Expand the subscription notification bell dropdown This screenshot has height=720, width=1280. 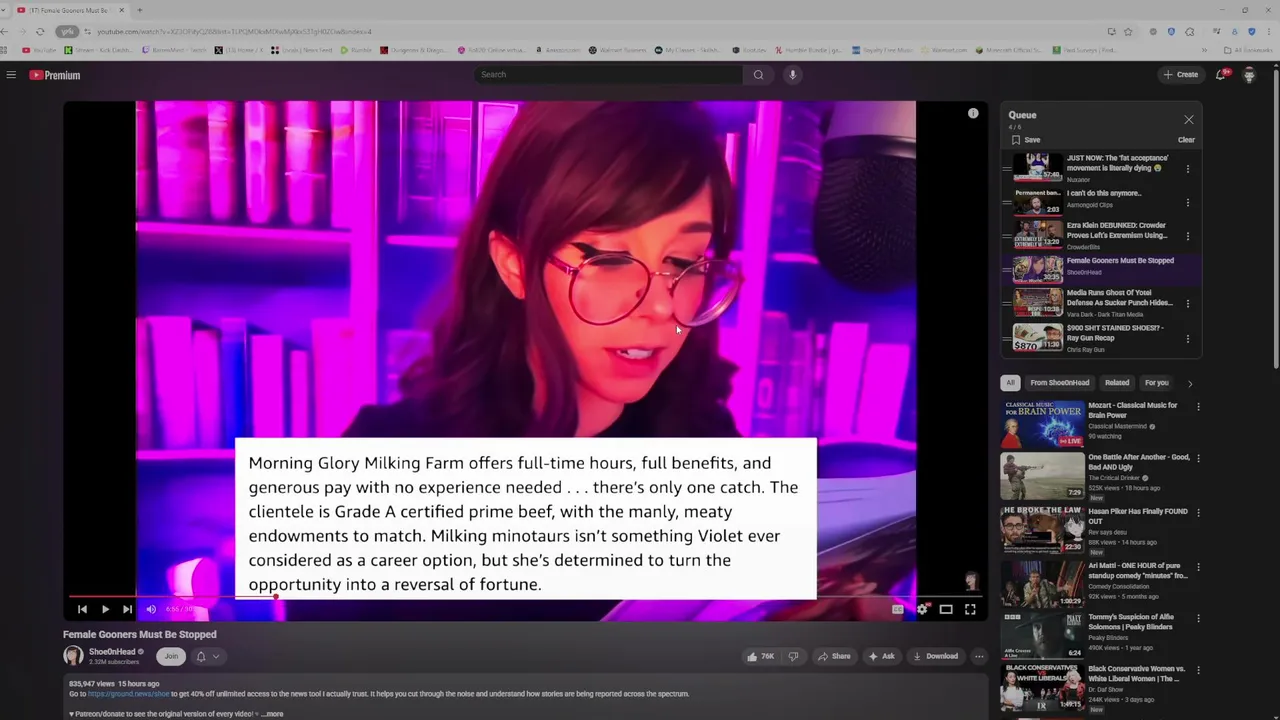(x=207, y=657)
